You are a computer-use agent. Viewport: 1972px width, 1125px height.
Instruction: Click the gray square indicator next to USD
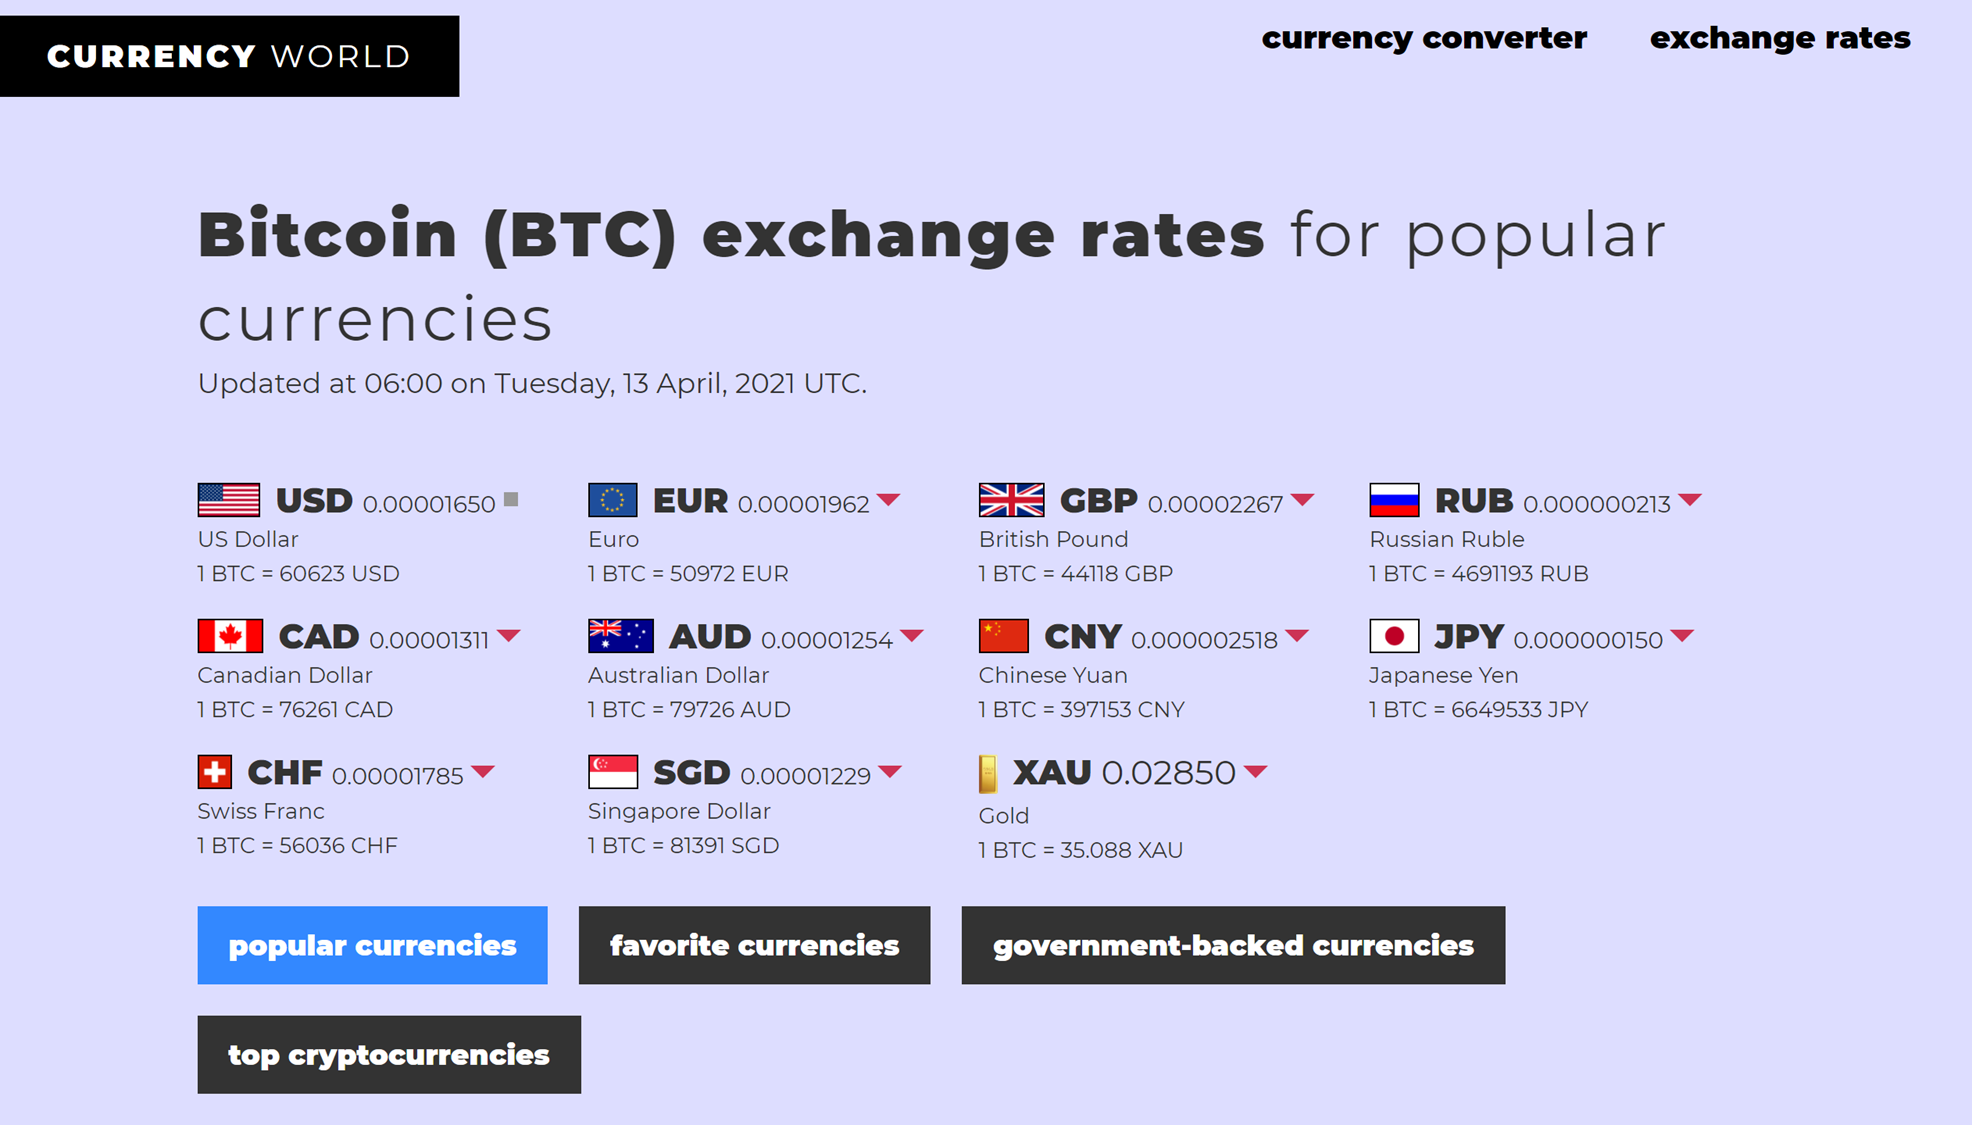tap(511, 499)
